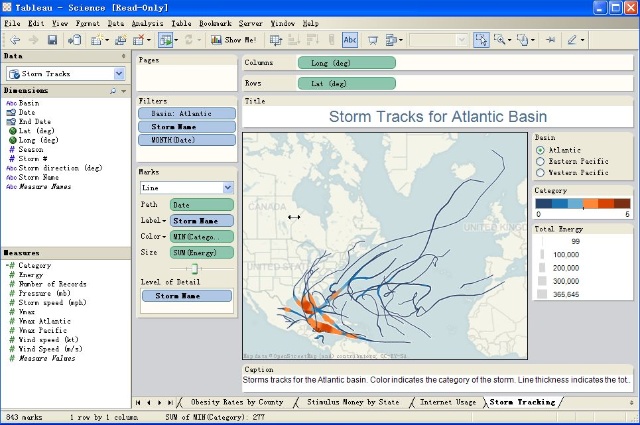The image size is (640, 425).
Task: Click the orange Category legend swatch
Action: (591, 204)
